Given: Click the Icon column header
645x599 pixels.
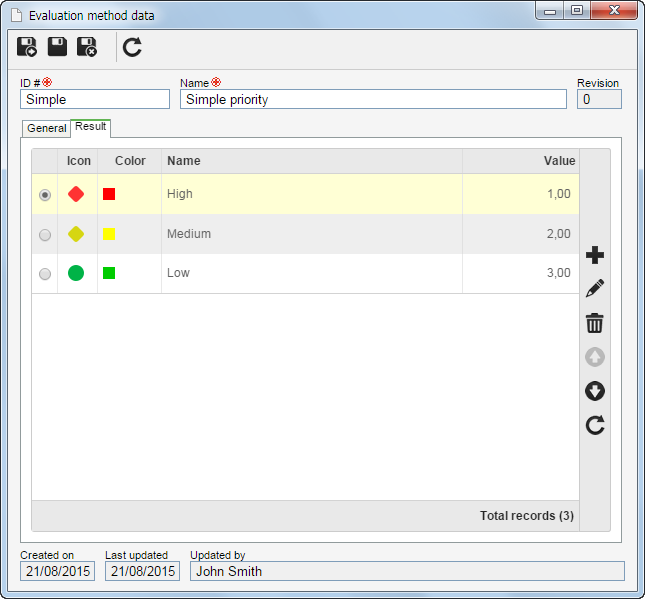Looking at the screenshot, I should 78,161.
